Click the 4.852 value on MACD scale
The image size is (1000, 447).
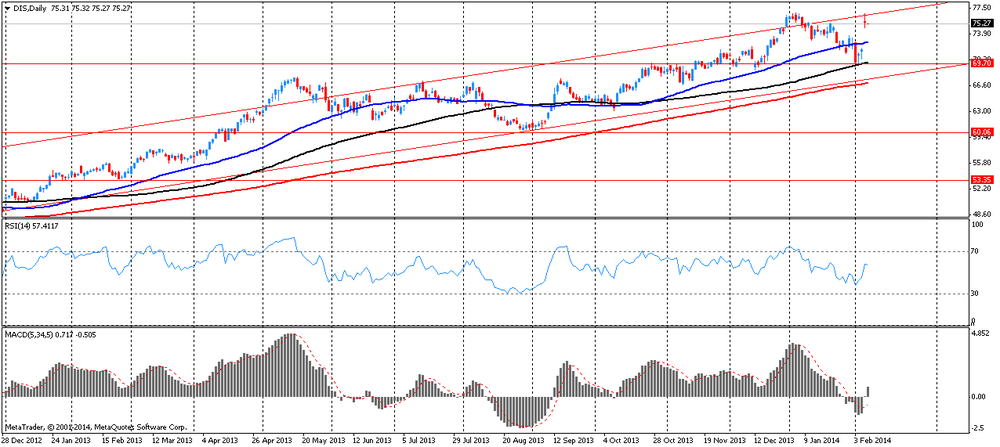pos(980,333)
